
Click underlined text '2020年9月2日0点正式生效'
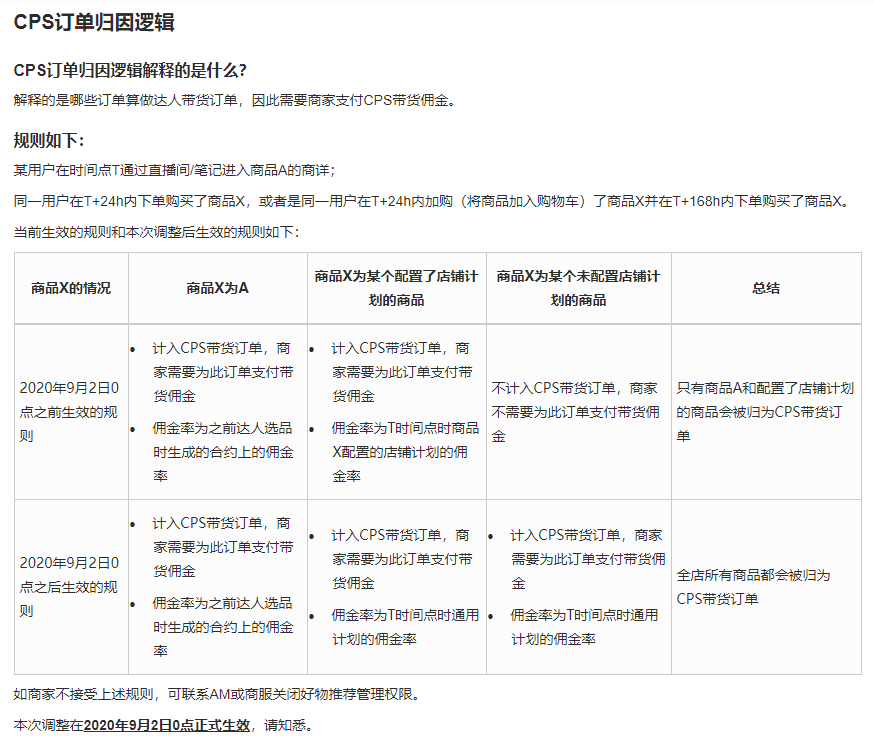point(167,725)
